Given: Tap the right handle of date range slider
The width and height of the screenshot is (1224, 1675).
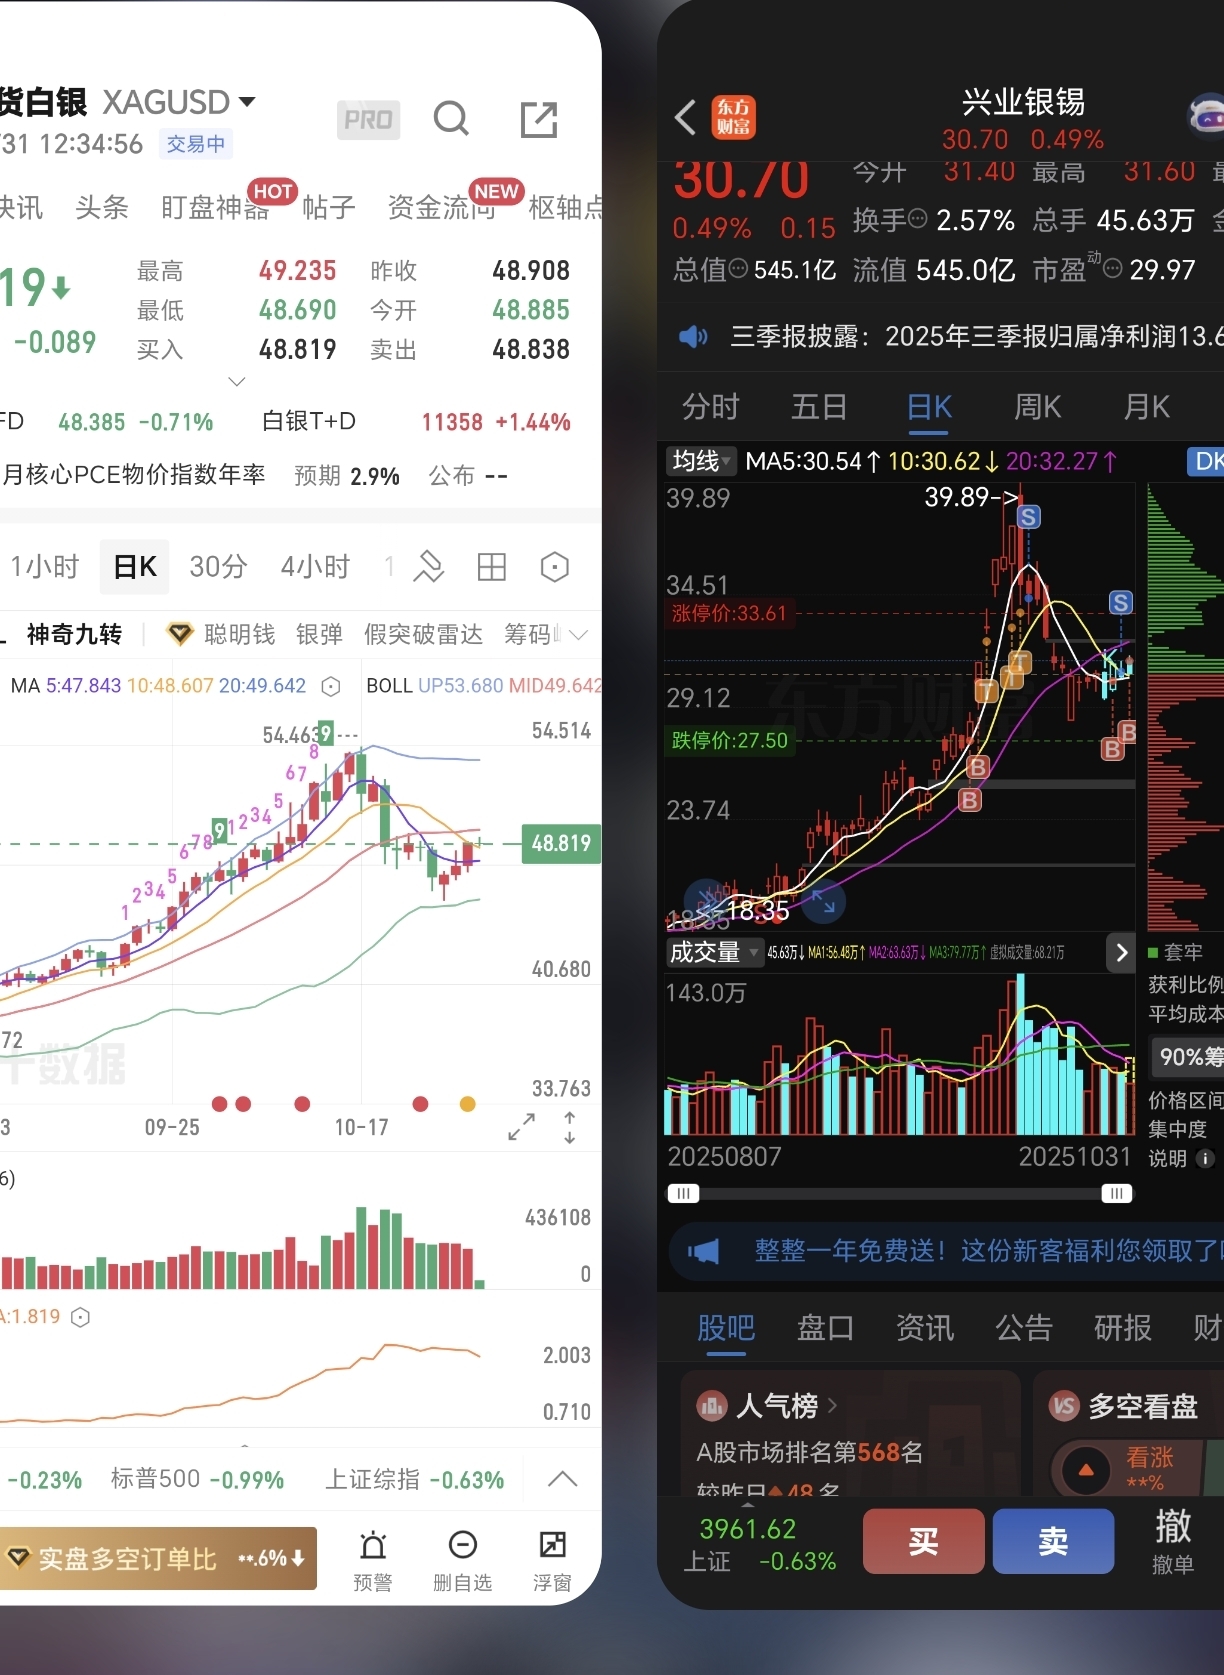Looking at the screenshot, I should (x=1116, y=1193).
